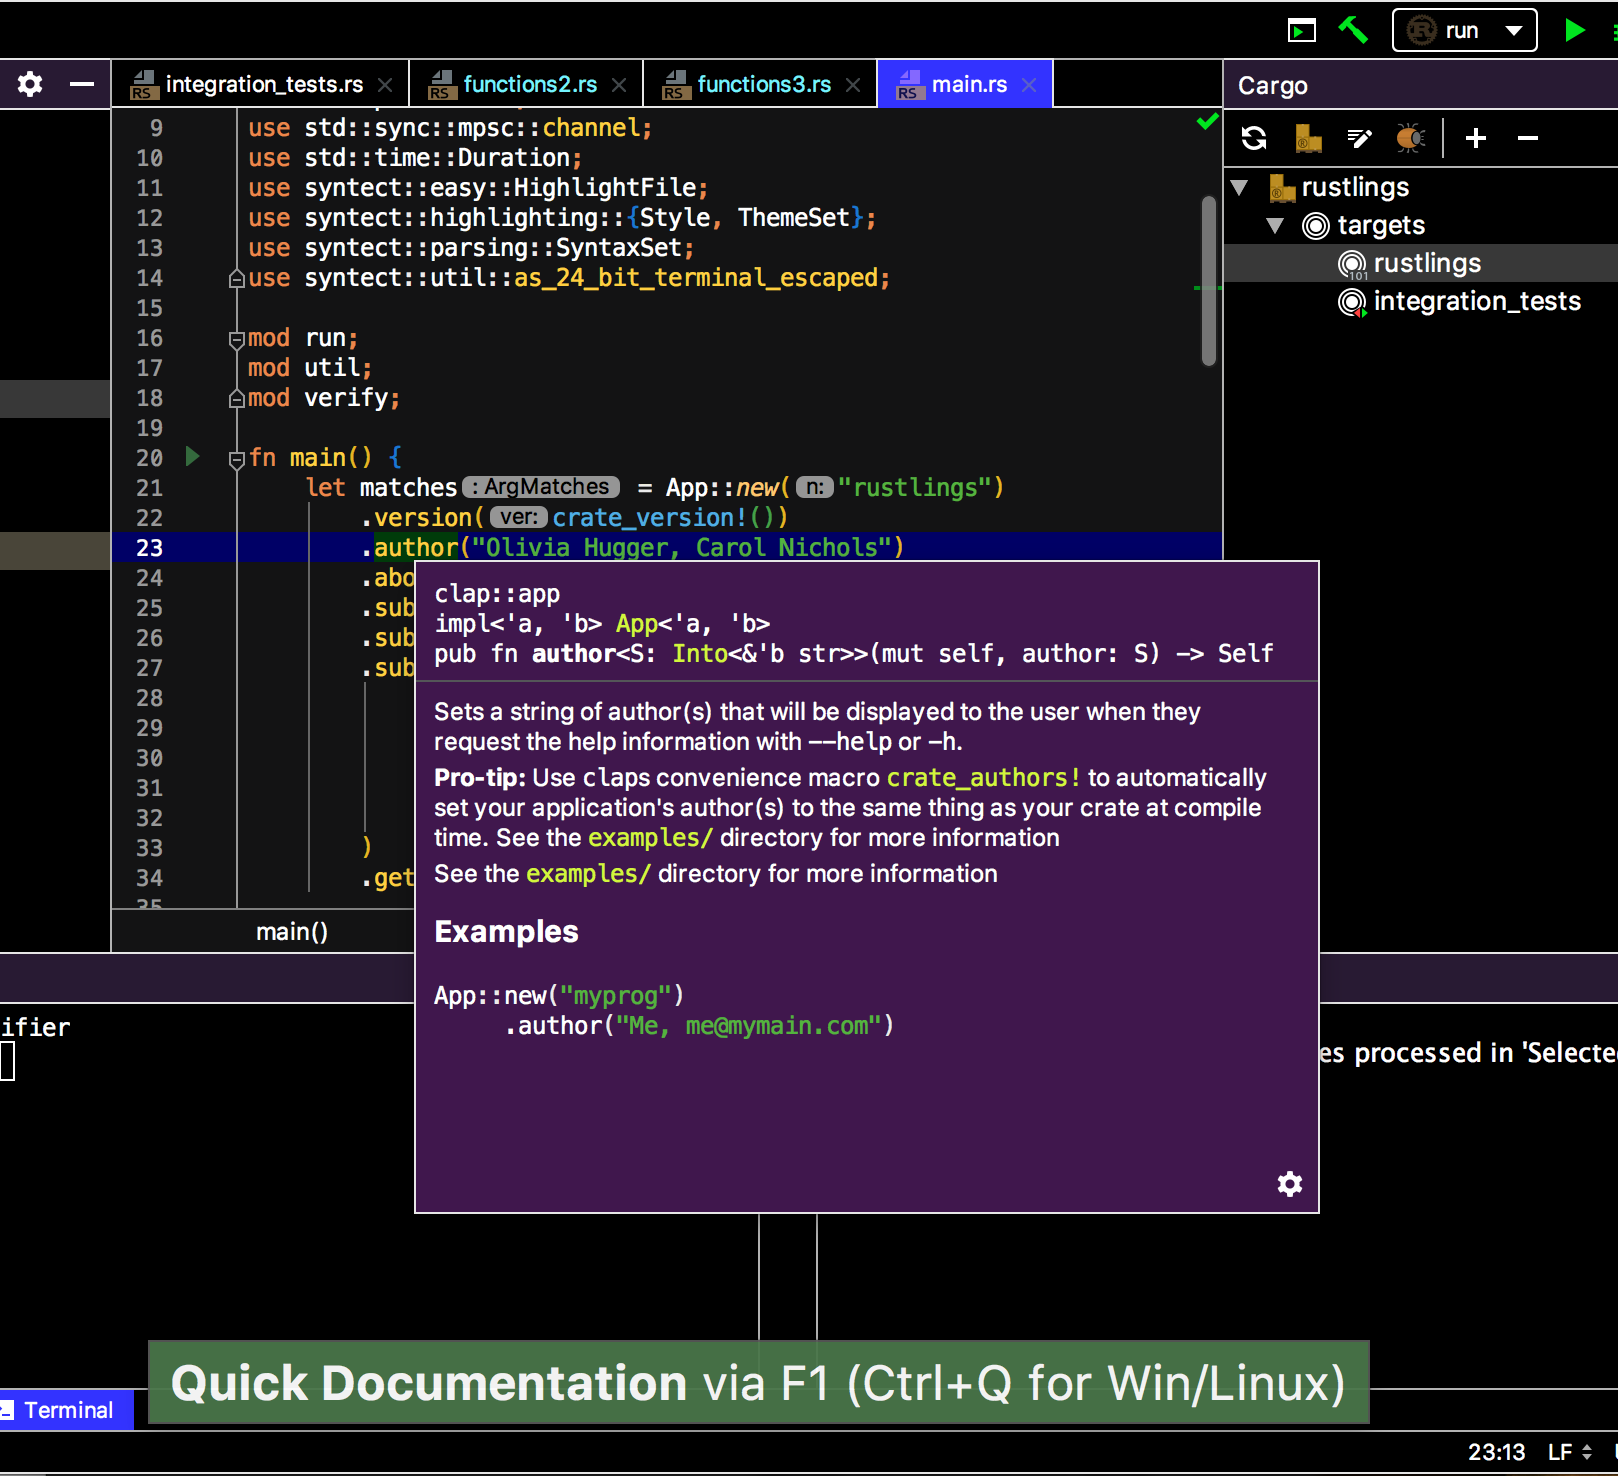The width and height of the screenshot is (1618, 1476).
Task: Run Clippy via the bug icon
Action: point(1410,138)
